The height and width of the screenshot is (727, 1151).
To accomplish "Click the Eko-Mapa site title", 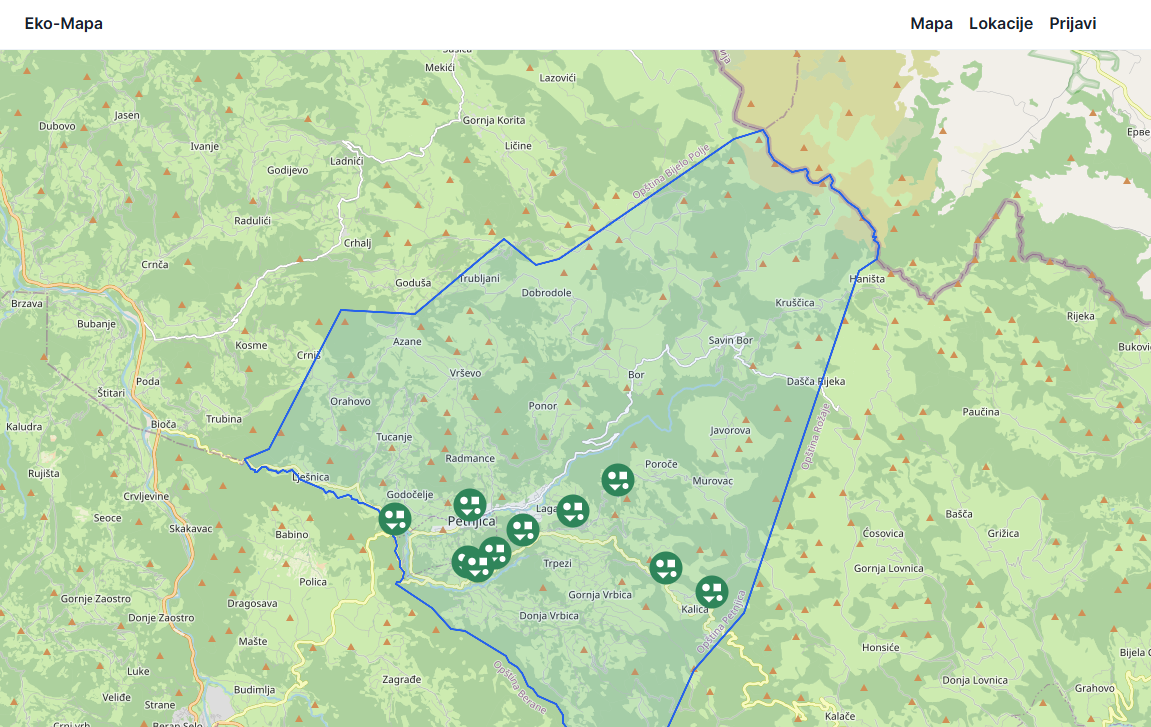I will coord(64,24).
